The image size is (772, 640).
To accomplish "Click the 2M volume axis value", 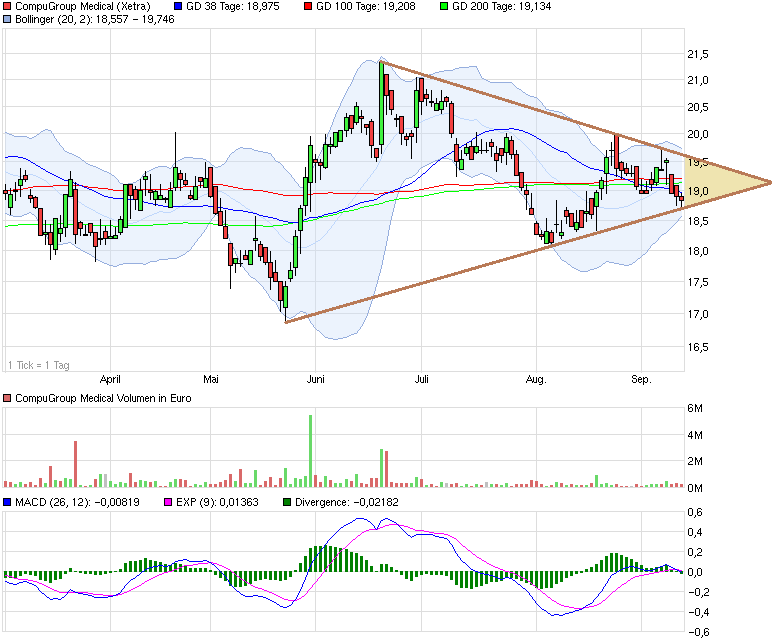I will 695,461.
